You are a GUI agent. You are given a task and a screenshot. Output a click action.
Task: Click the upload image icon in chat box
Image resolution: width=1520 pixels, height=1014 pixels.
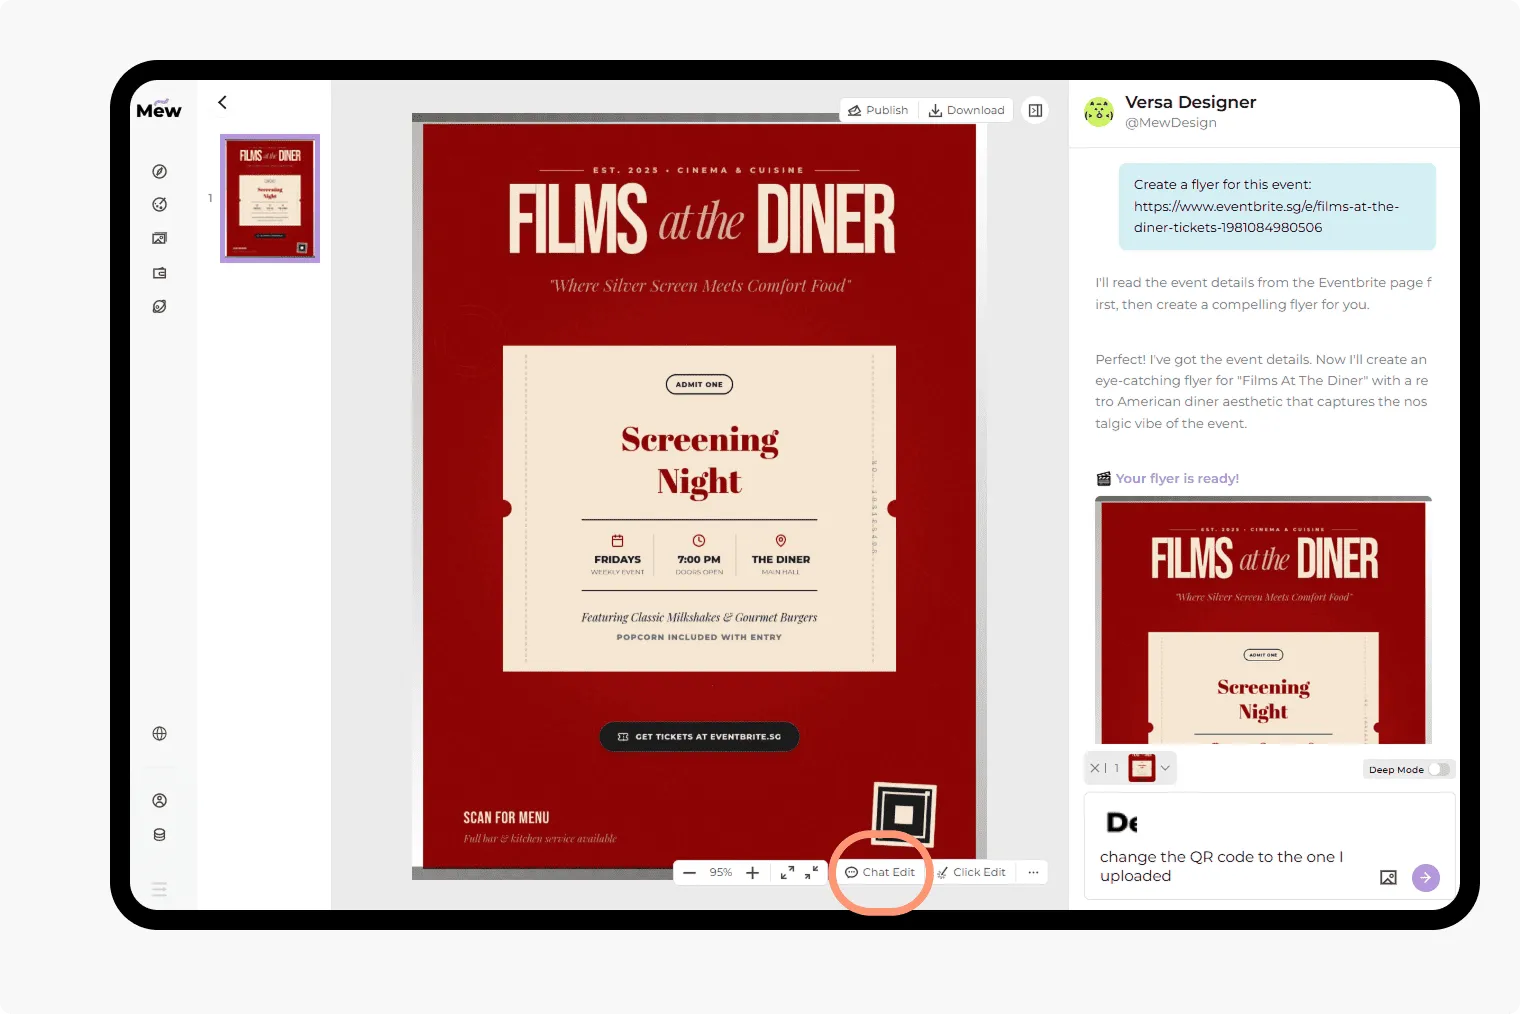(1388, 878)
